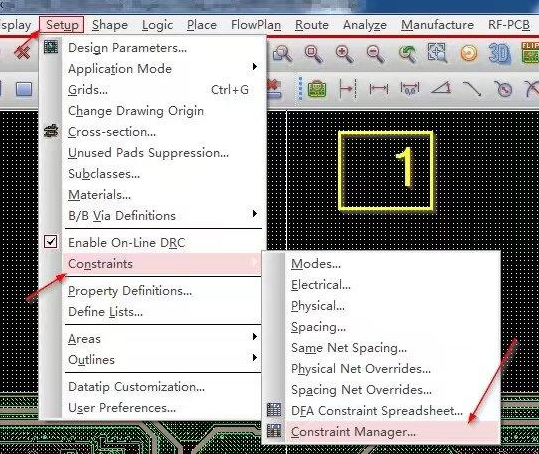Open the Manufacture menu
539x454 pixels.
[x=437, y=25]
